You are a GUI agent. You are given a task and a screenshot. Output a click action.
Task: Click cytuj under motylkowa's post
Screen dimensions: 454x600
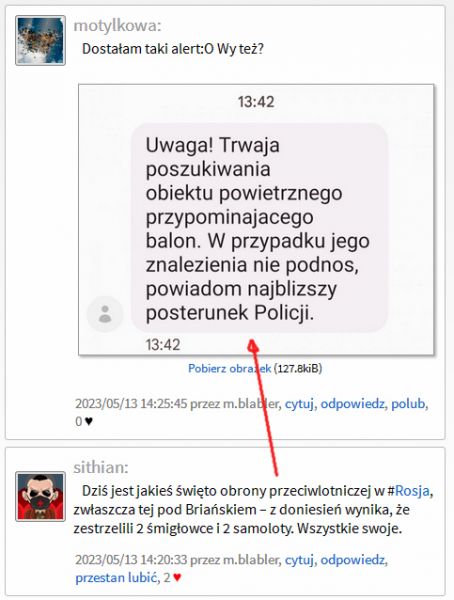pos(300,403)
